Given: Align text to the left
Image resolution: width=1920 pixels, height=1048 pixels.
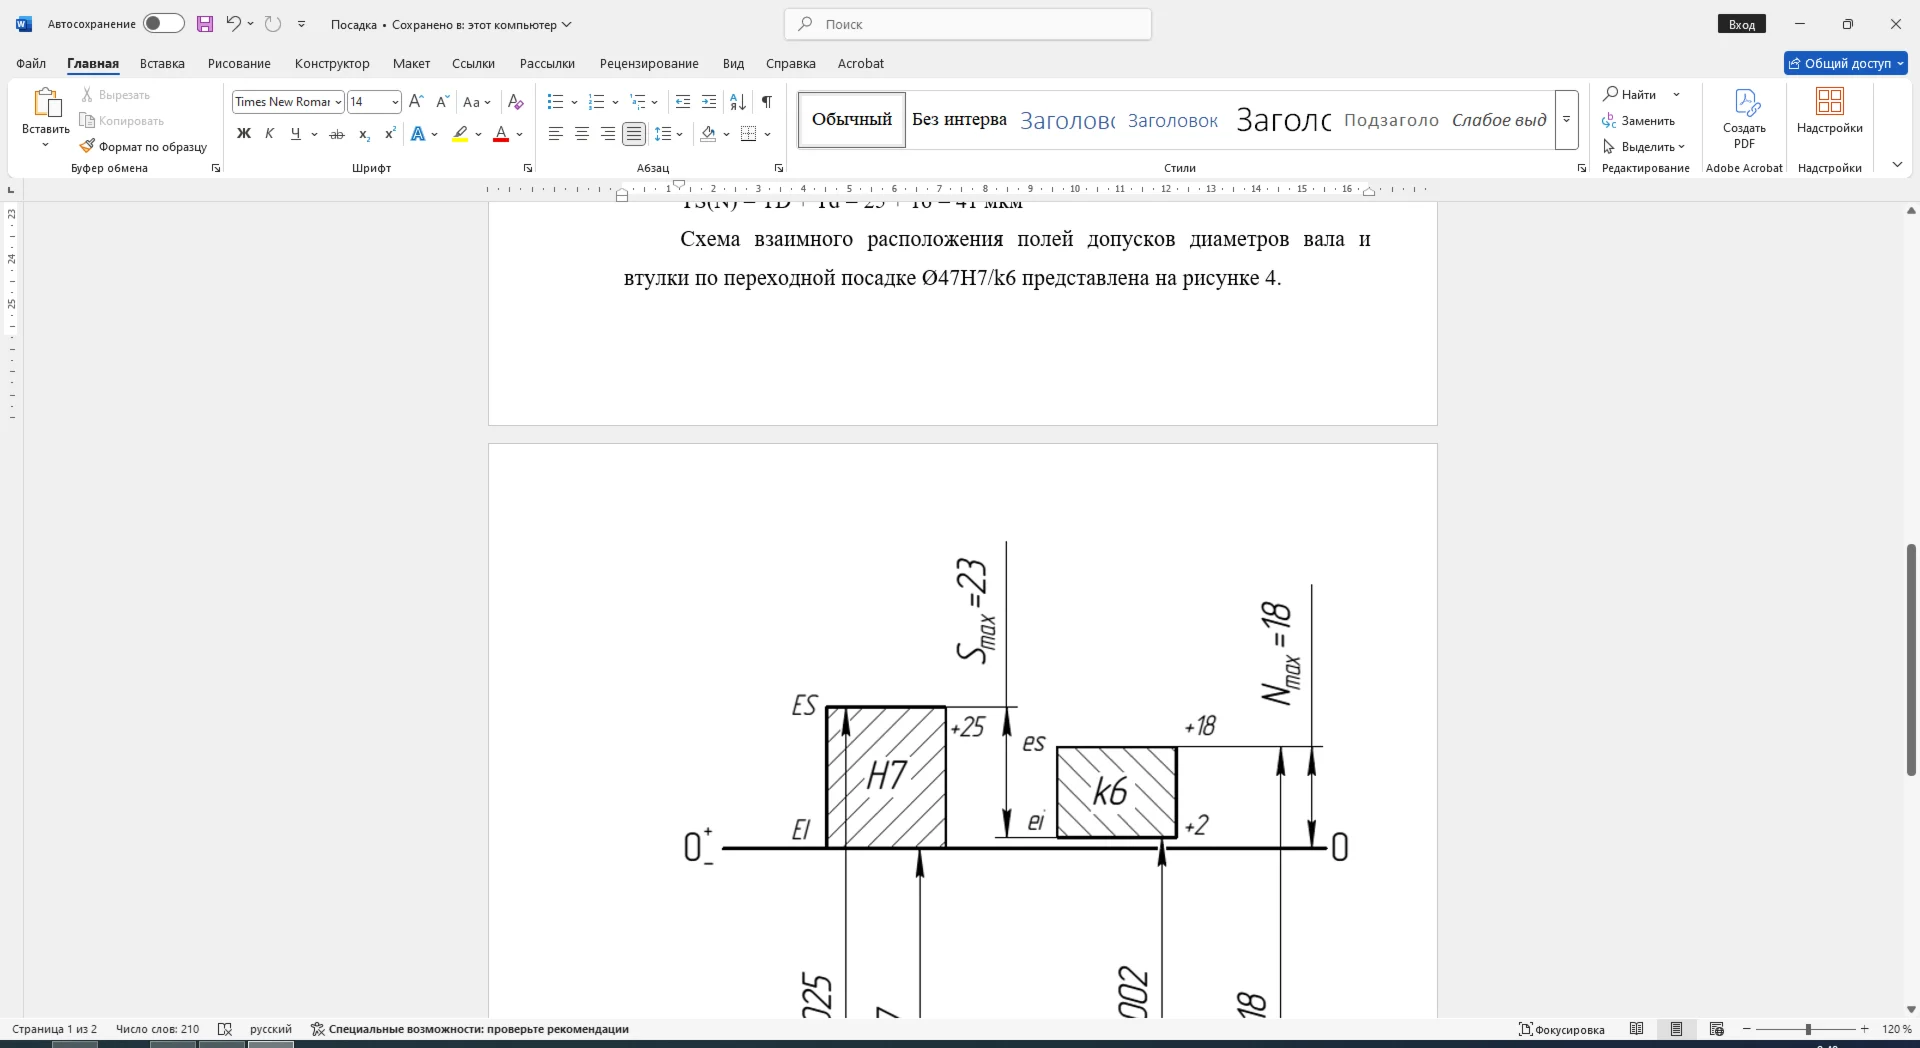Looking at the screenshot, I should tap(556, 134).
